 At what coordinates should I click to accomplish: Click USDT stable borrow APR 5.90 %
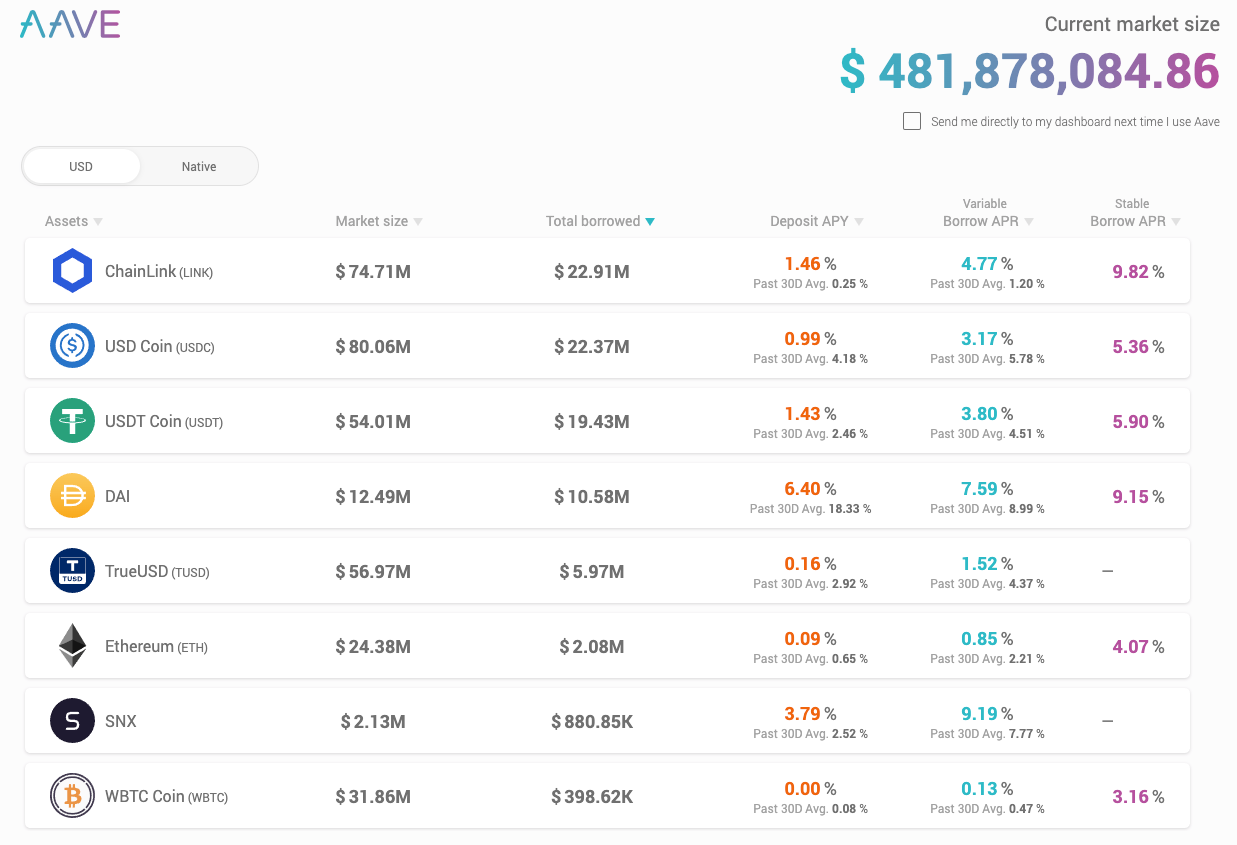[1138, 421]
